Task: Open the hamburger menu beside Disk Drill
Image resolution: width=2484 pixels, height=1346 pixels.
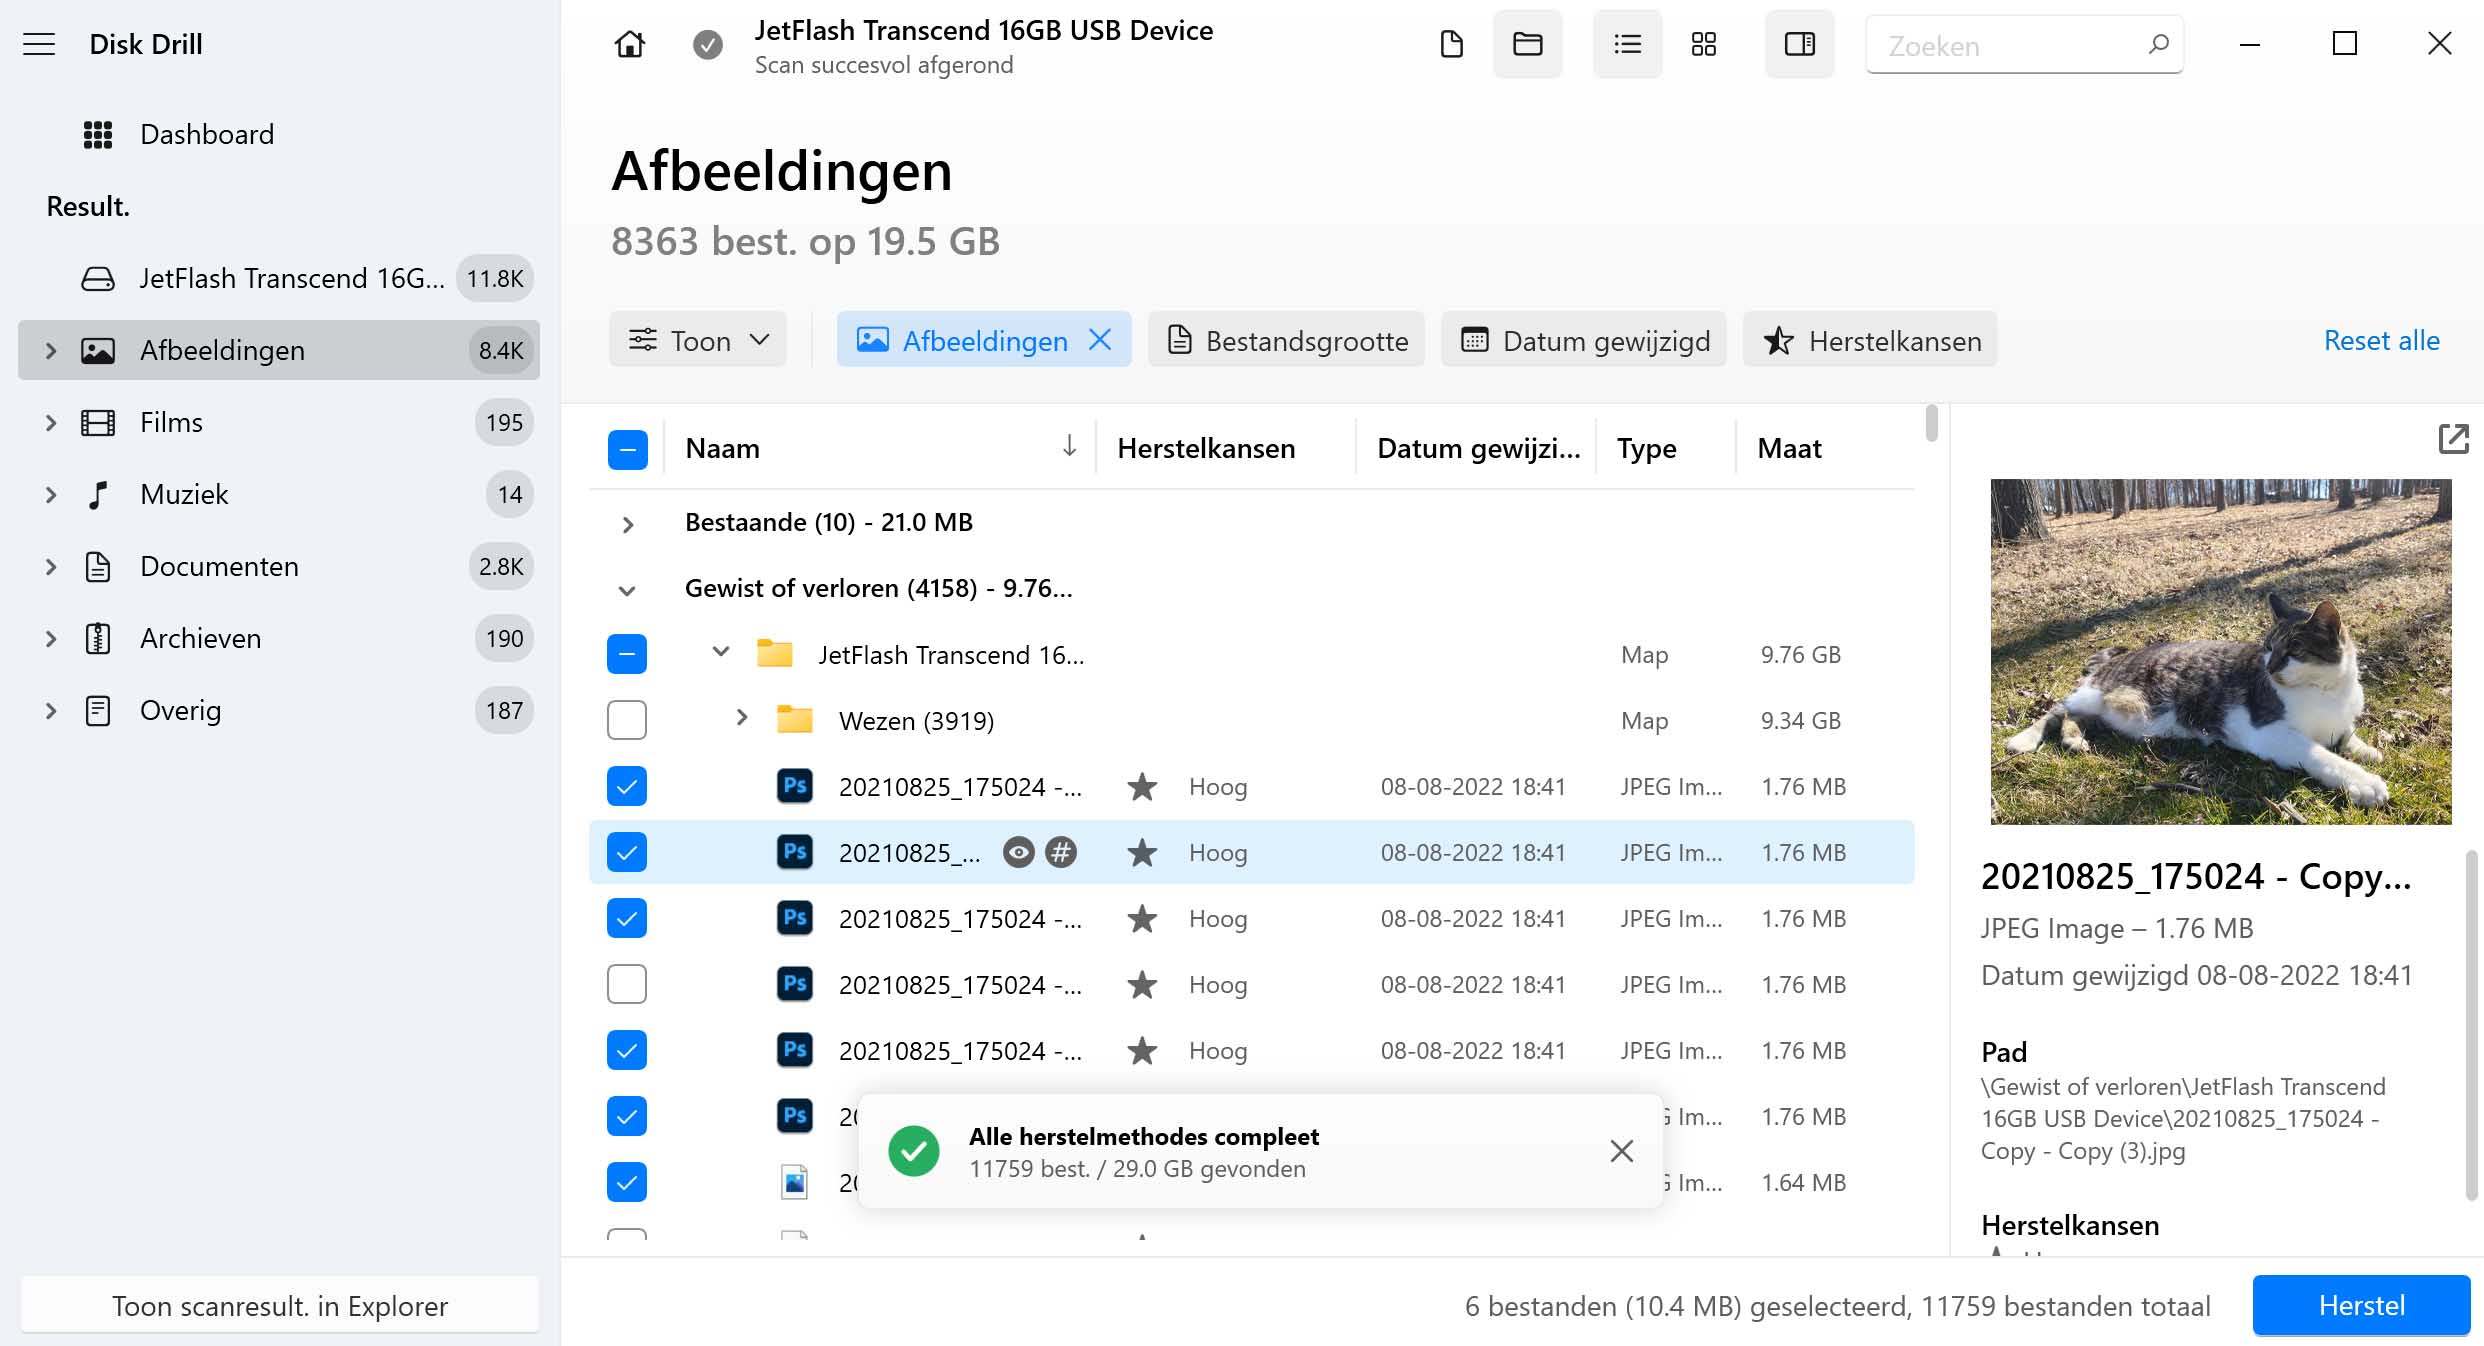Action: pyautogui.click(x=39, y=44)
